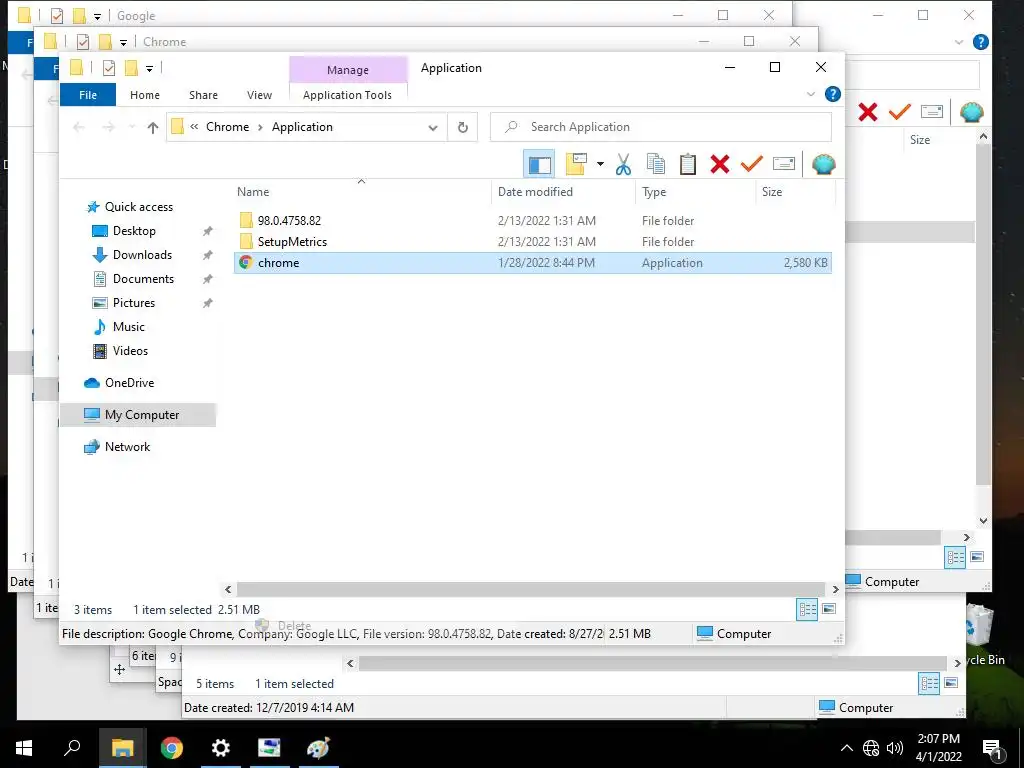
Task: Open taskbar search magnifier
Action: point(72,748)
